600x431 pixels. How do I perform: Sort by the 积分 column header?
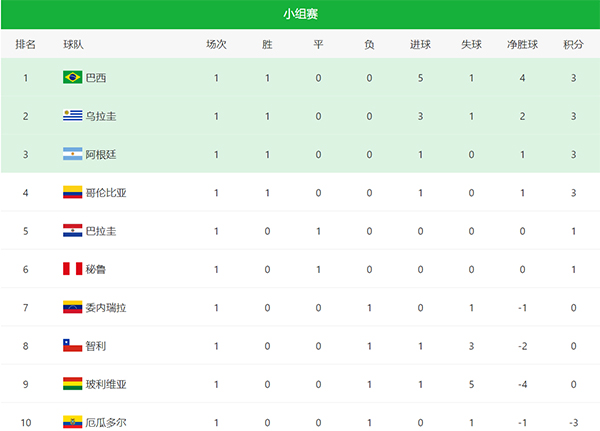coord(573,45)
